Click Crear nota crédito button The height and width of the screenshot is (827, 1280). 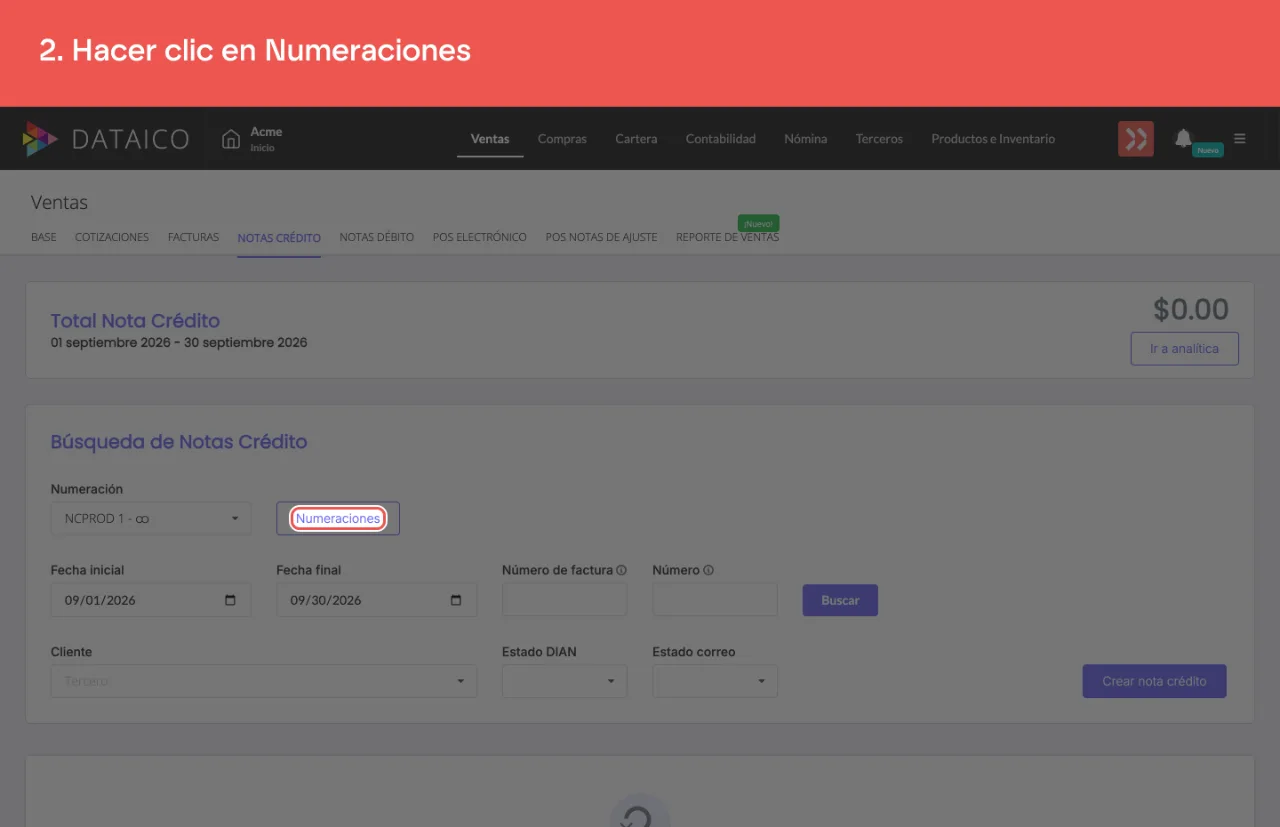1154,681
